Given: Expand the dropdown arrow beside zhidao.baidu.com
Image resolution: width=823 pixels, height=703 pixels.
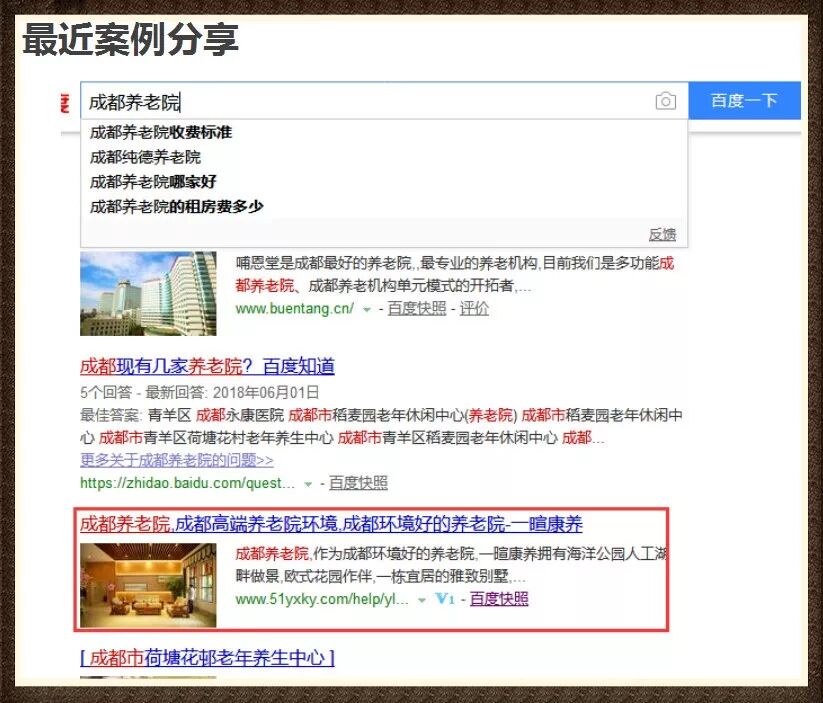Looking at the screenshot, I should click(308, 484).
